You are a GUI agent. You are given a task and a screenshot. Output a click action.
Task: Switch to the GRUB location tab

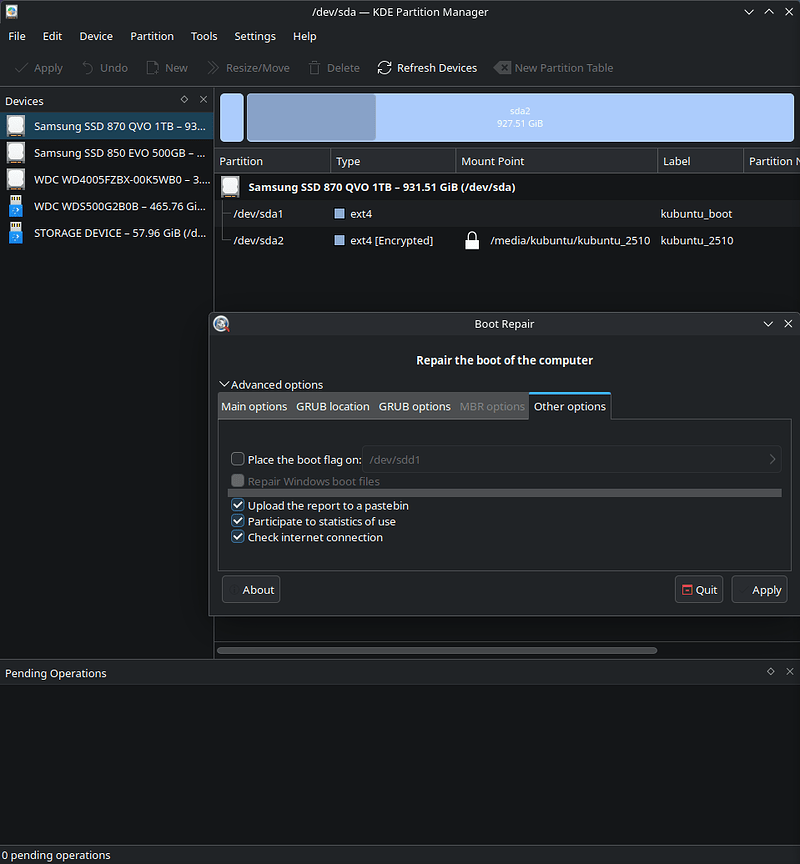point(333,407)
